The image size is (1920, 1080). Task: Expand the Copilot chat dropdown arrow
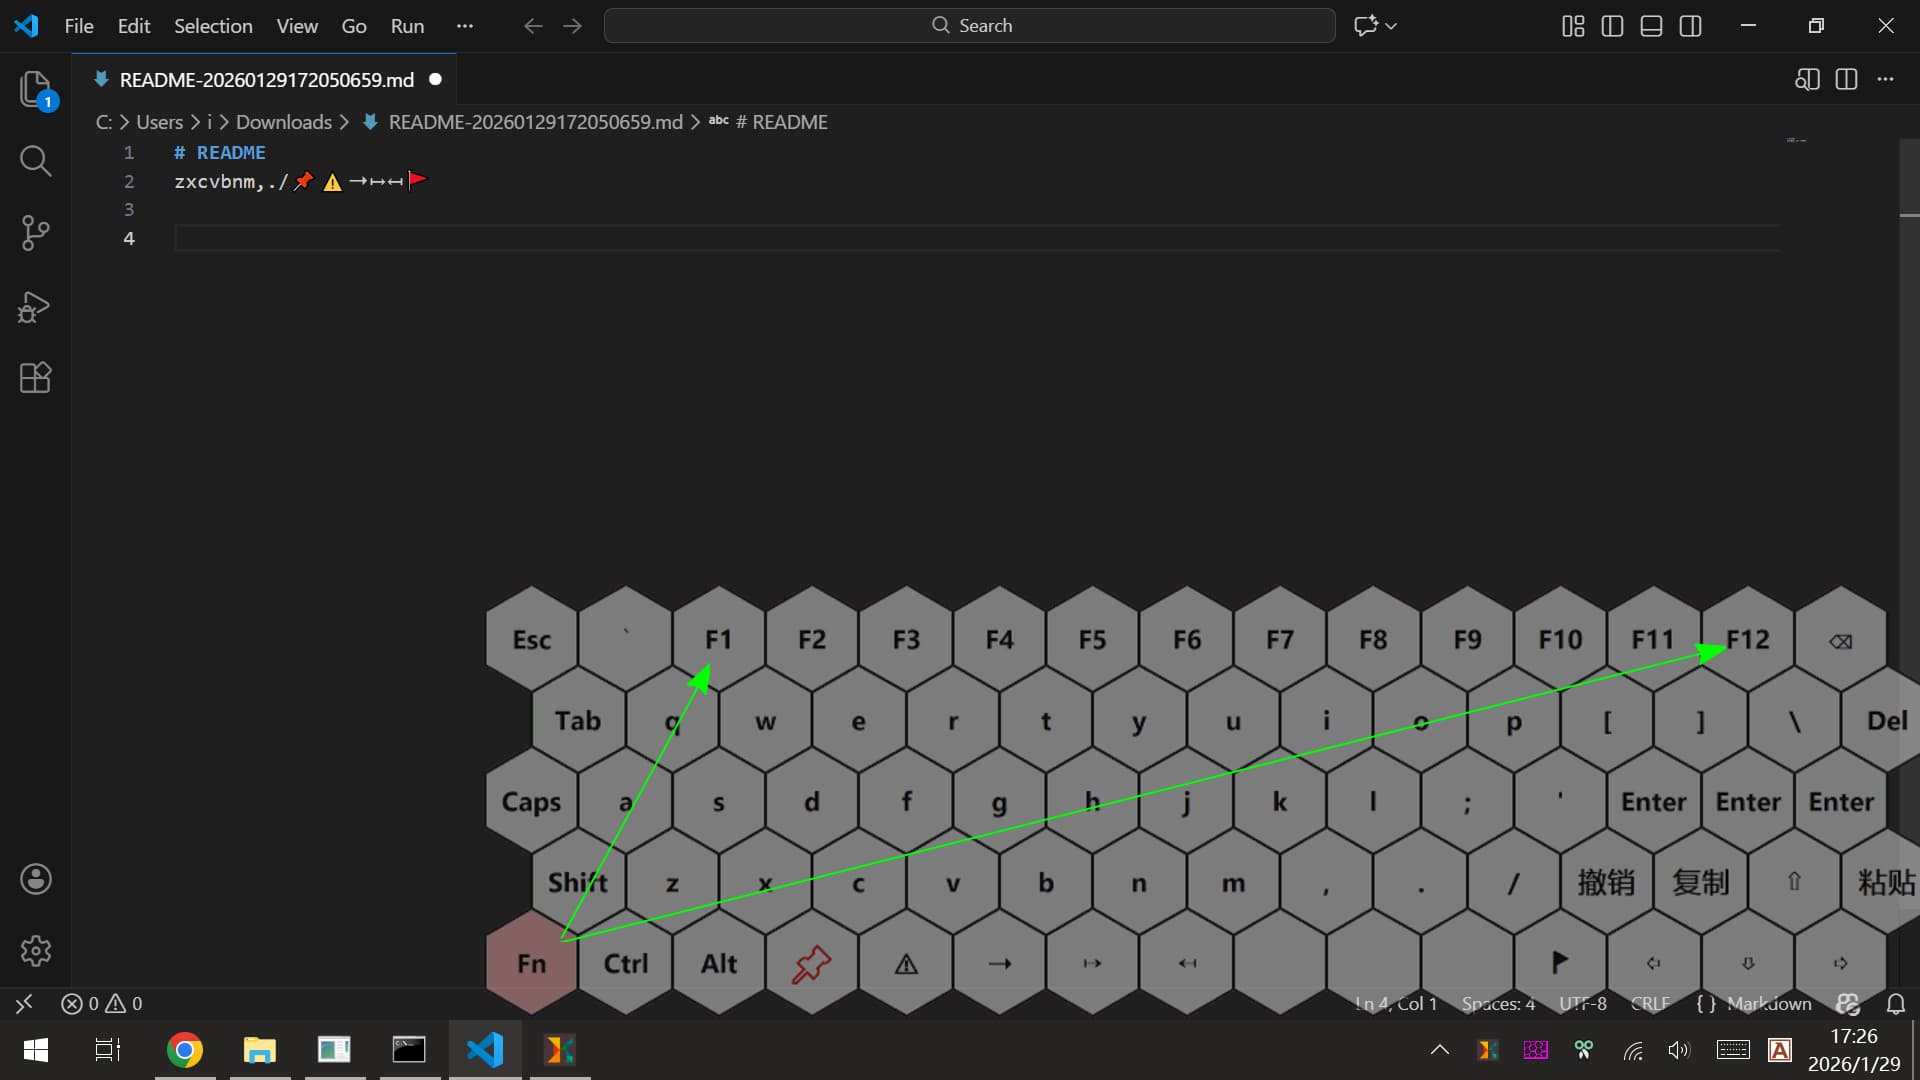click(x=1391, y=26)
